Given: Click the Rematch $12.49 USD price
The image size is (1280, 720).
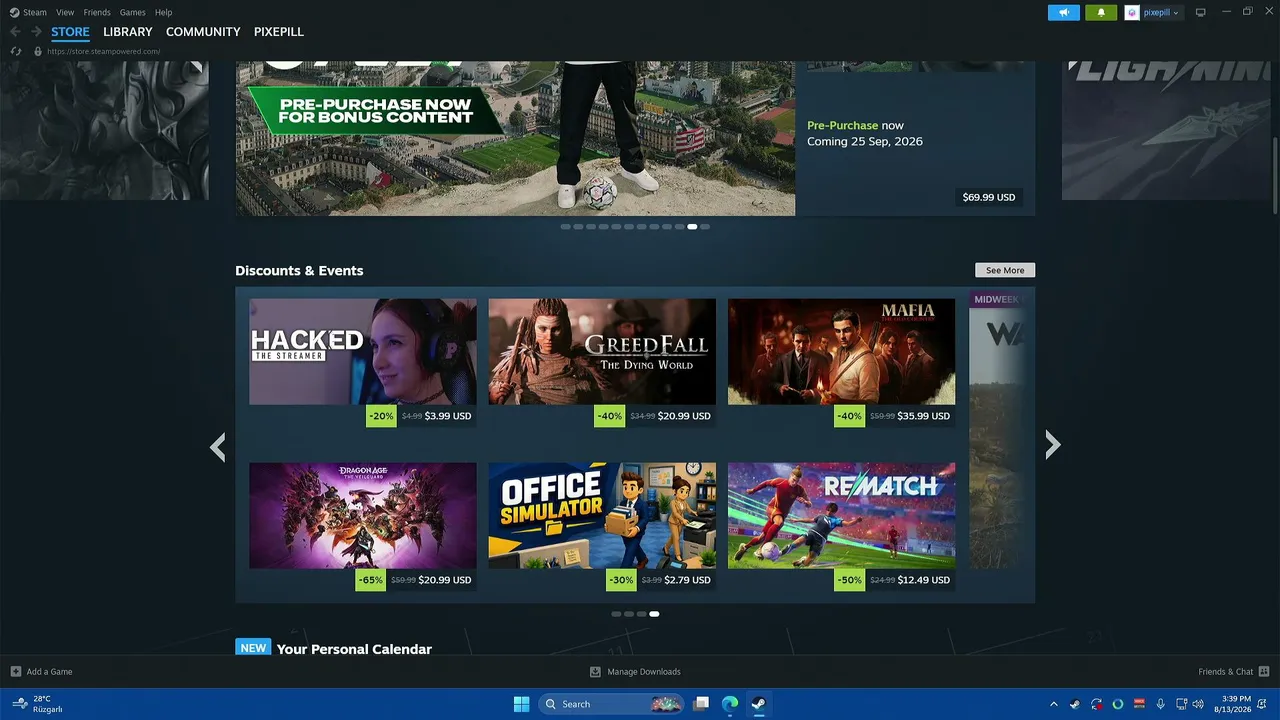Looking at the screenshot, I should pos(924,580).
